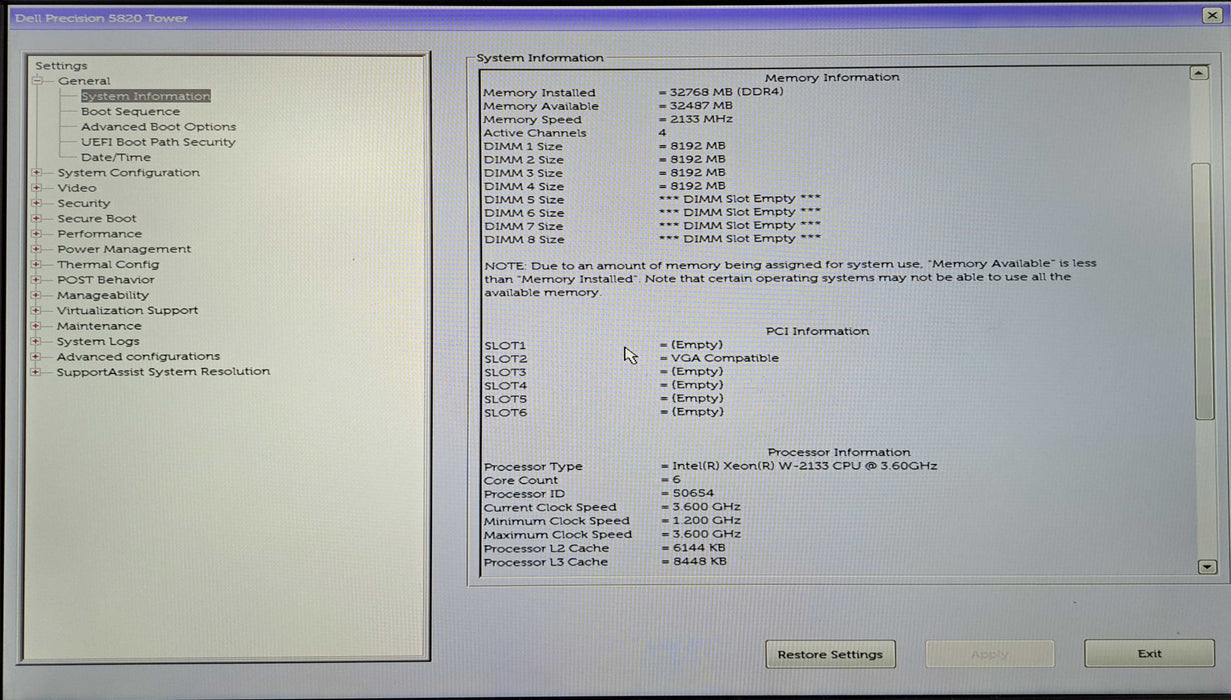Expand the Video settings node
The image size is (1231, 700).
tap(37, 188)
